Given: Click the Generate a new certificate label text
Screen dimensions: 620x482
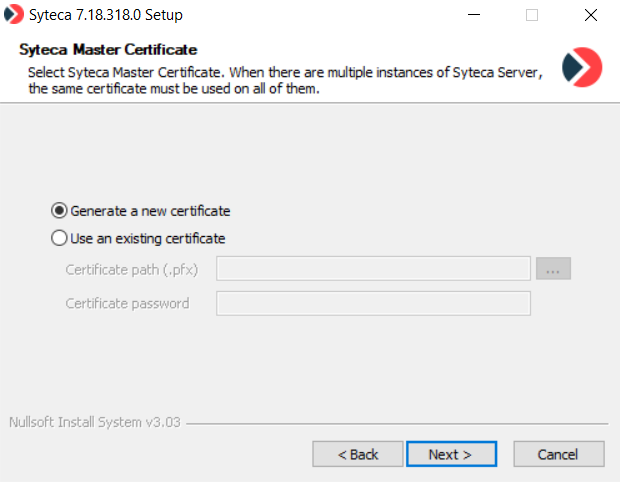Looking at the screenshot, I should pos(150,211).
